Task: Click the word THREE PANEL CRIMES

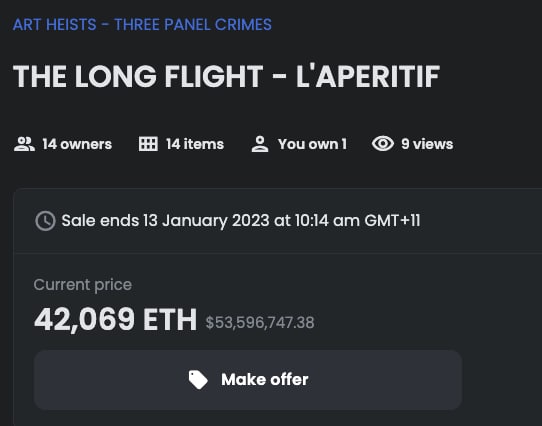Action: pos(193,25)
